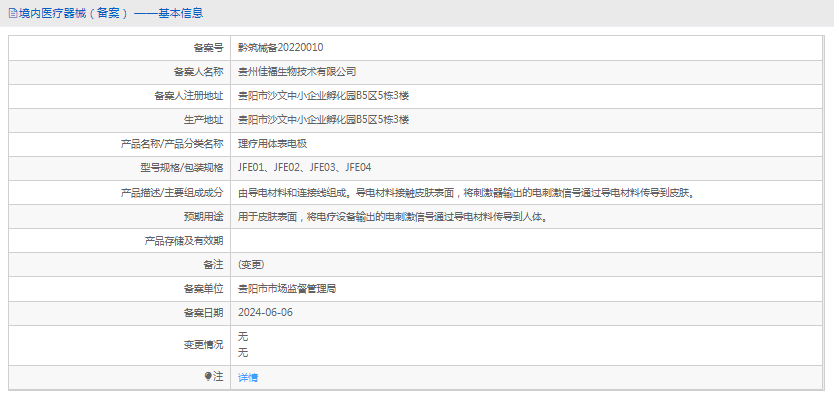Click the filing date 2024-06-06
The width and height of the screenshot is (834, 398).
pos(265,312)
